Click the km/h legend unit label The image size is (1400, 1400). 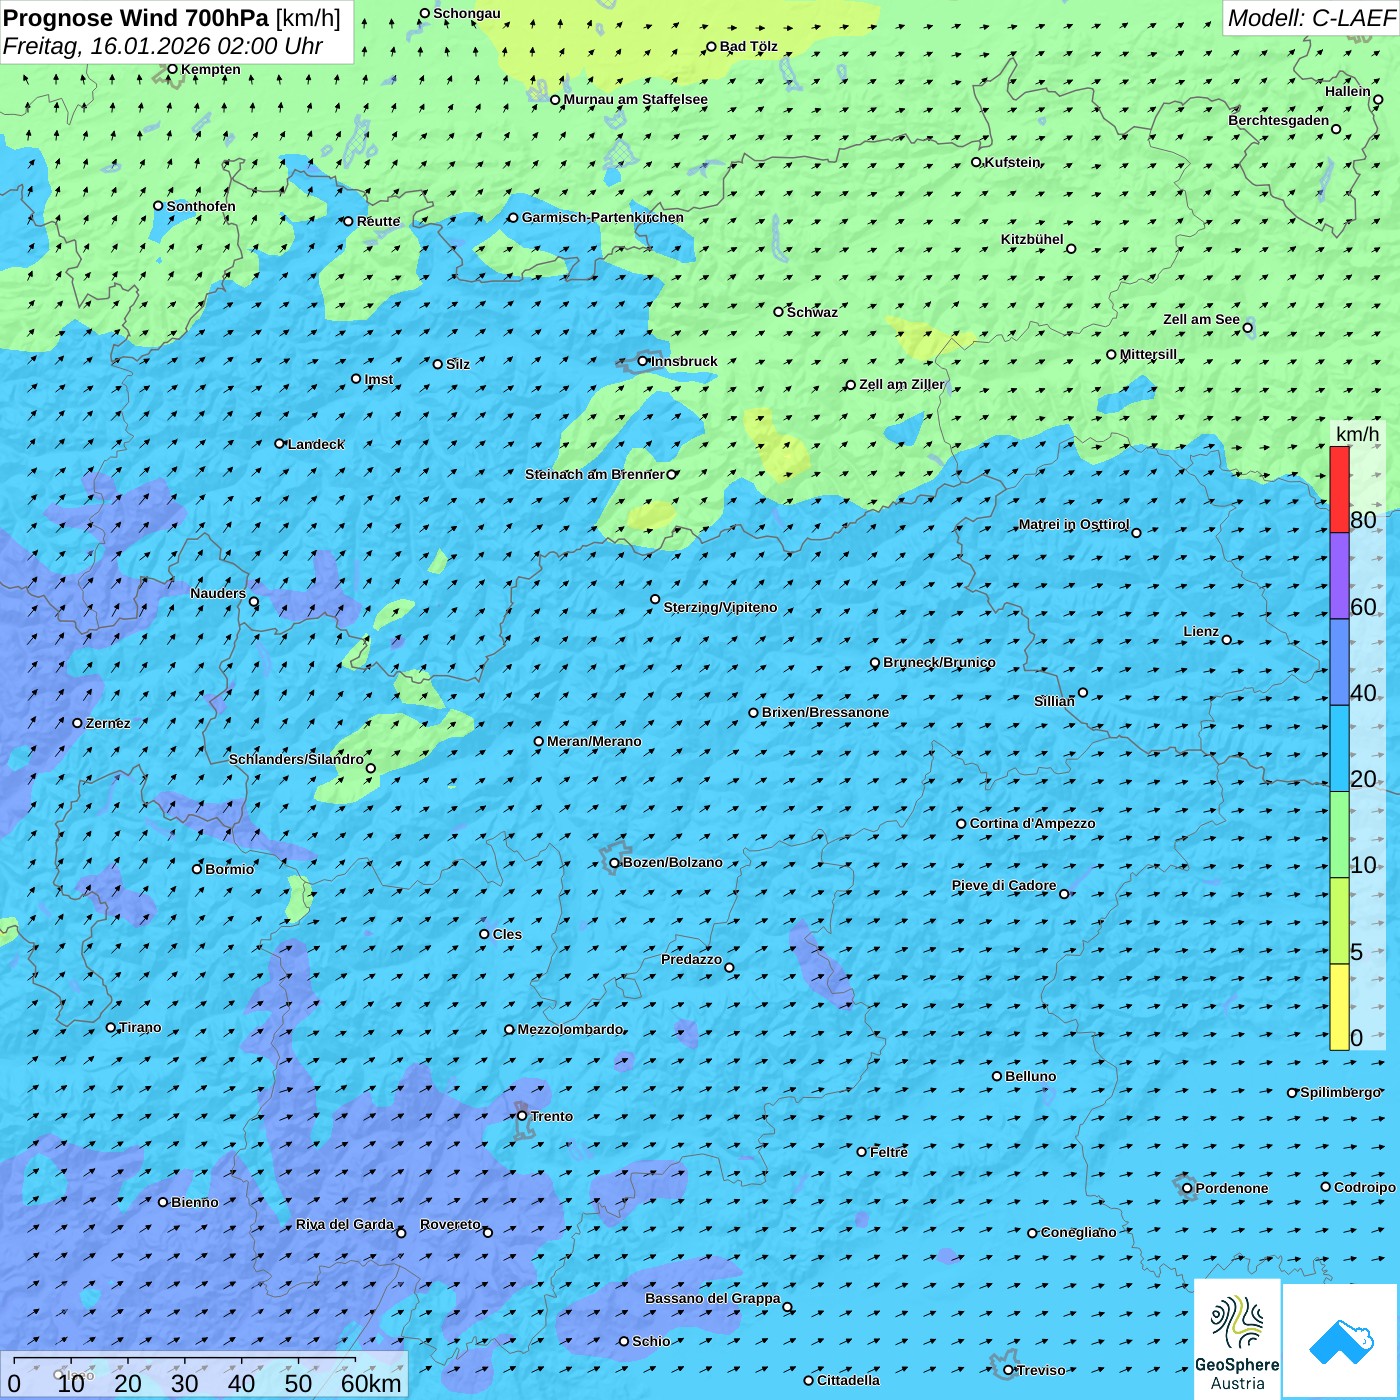pyautogui.click(x=1358, y=434)
